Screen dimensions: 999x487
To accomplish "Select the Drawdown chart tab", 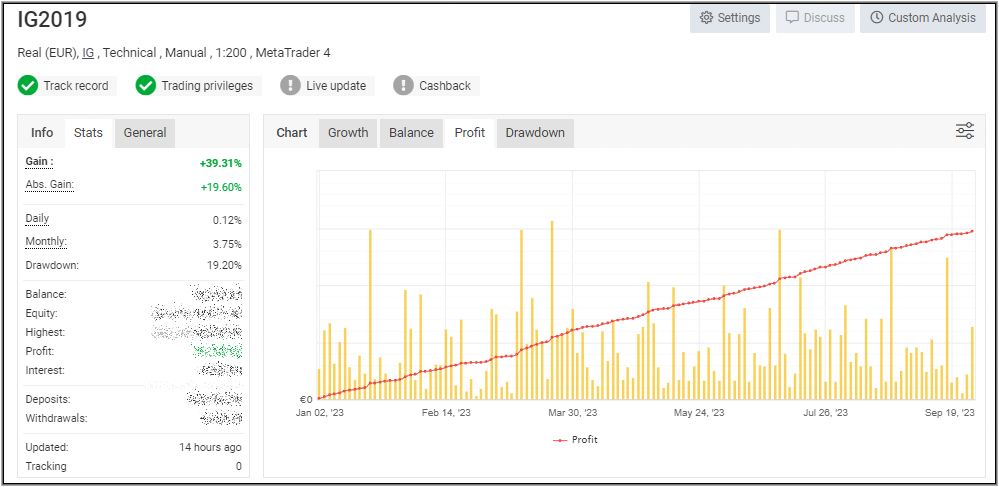I will (x=535, y=133).
